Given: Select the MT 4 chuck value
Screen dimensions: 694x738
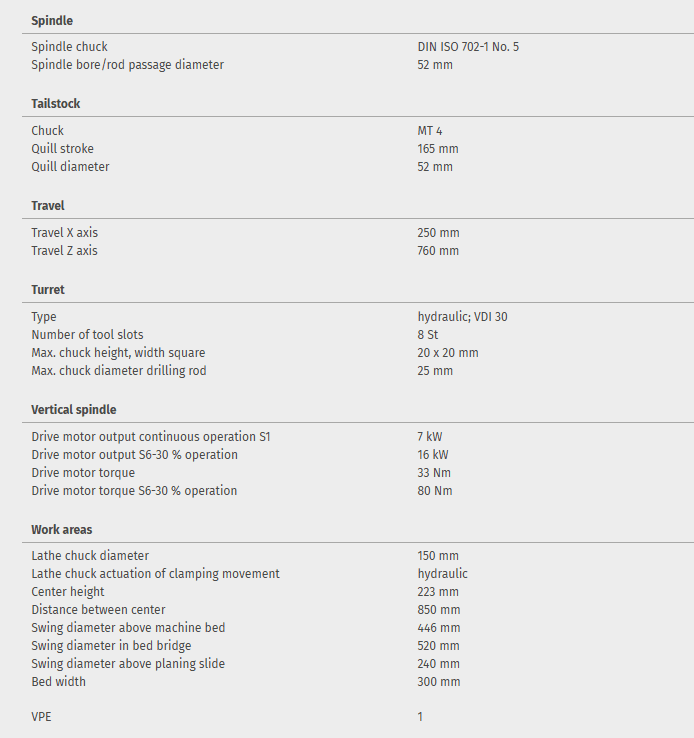Looking at the screenshot, I should (x=430, y=131).
